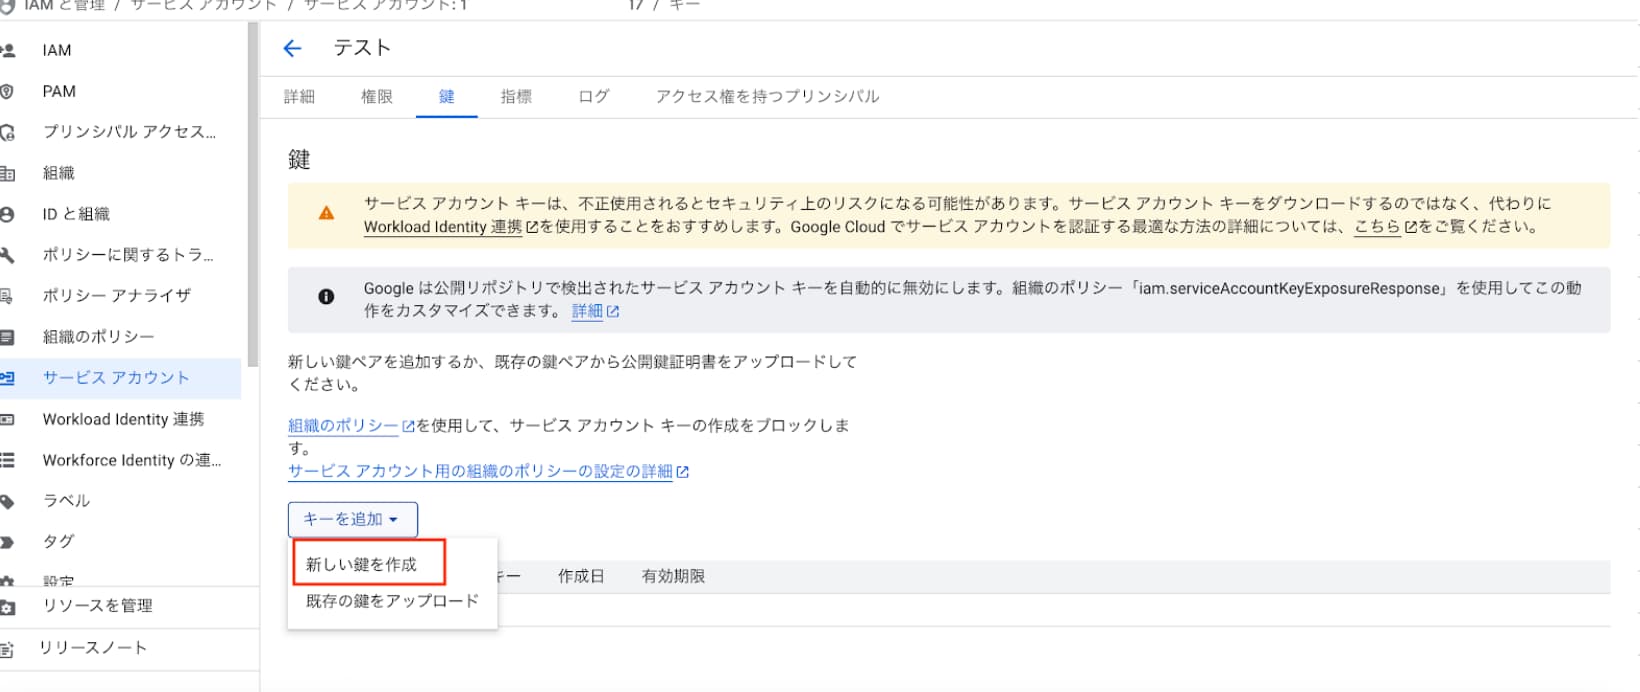Click the PAM shield icon in sidebar

(x=7, y=91)
